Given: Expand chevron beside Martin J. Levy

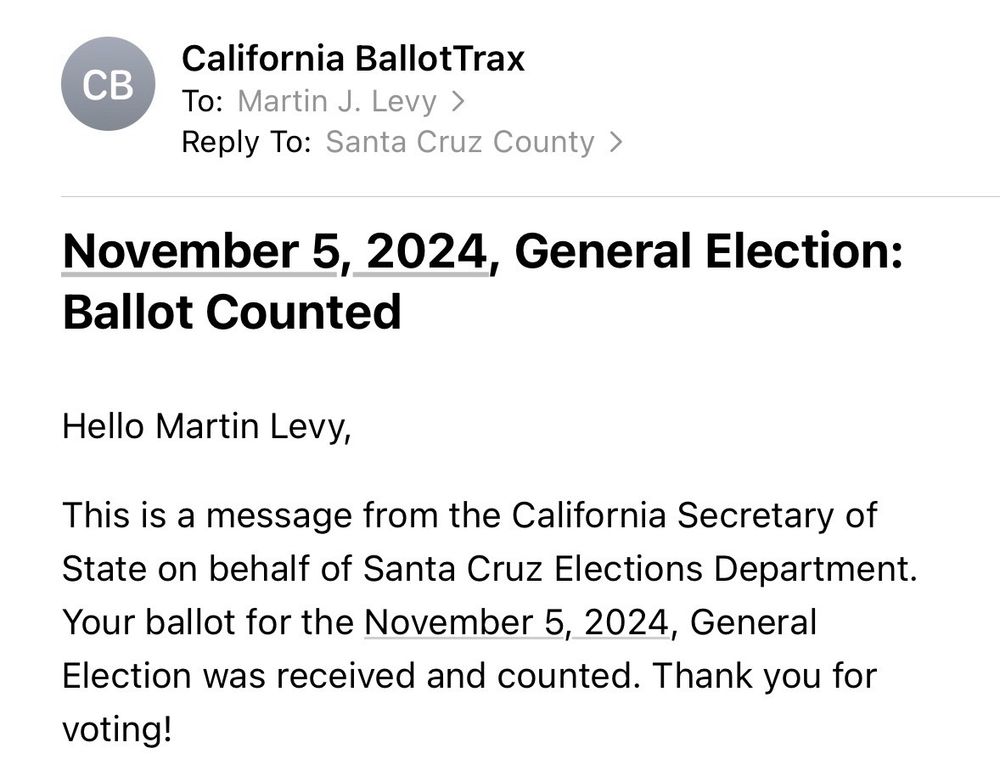Looking at the screenshot, I should [457, 101].
